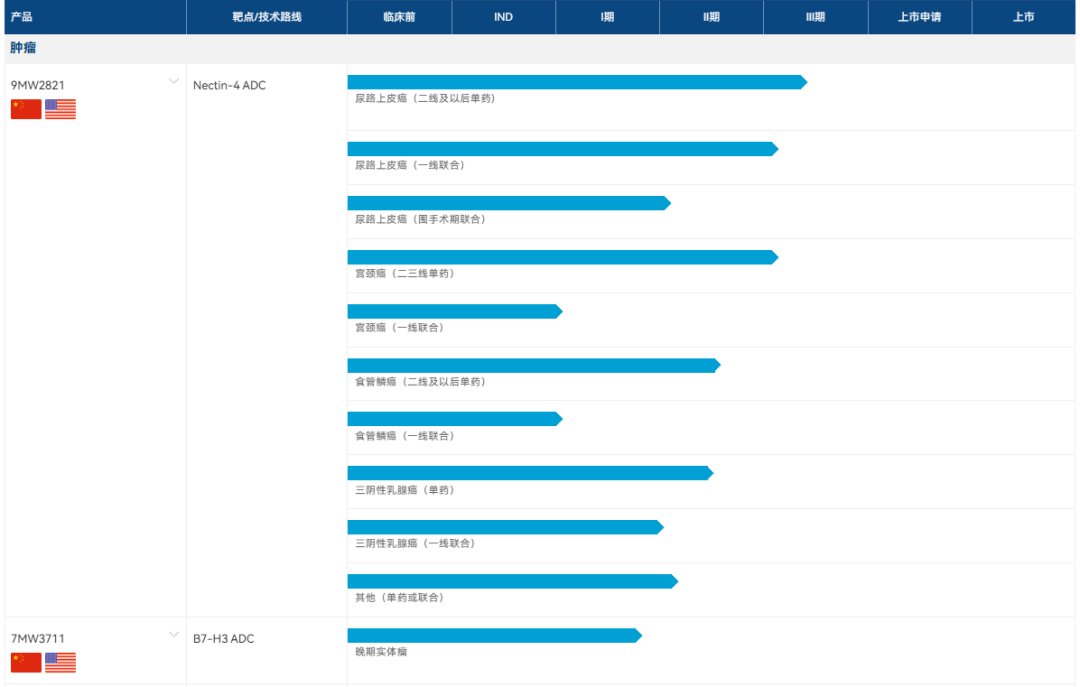
Task: Click the US flag under 7MW3711
Action: pyautogui.click(x=61, y=662)
